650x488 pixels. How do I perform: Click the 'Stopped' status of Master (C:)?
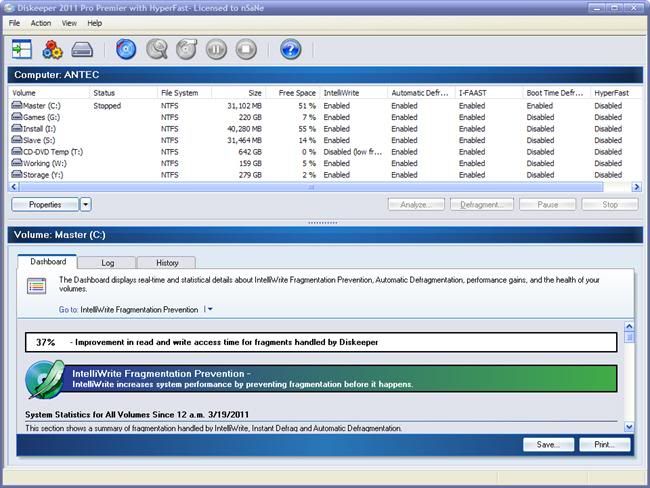(x=107, y=106)
